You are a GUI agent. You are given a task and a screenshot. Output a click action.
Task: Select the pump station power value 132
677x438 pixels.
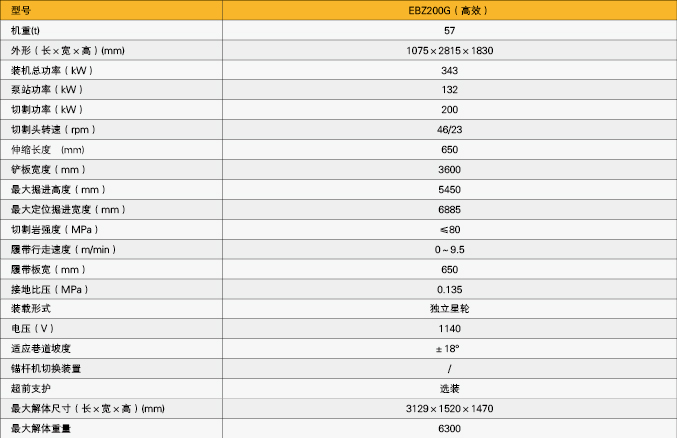click(x=449, y=90)
